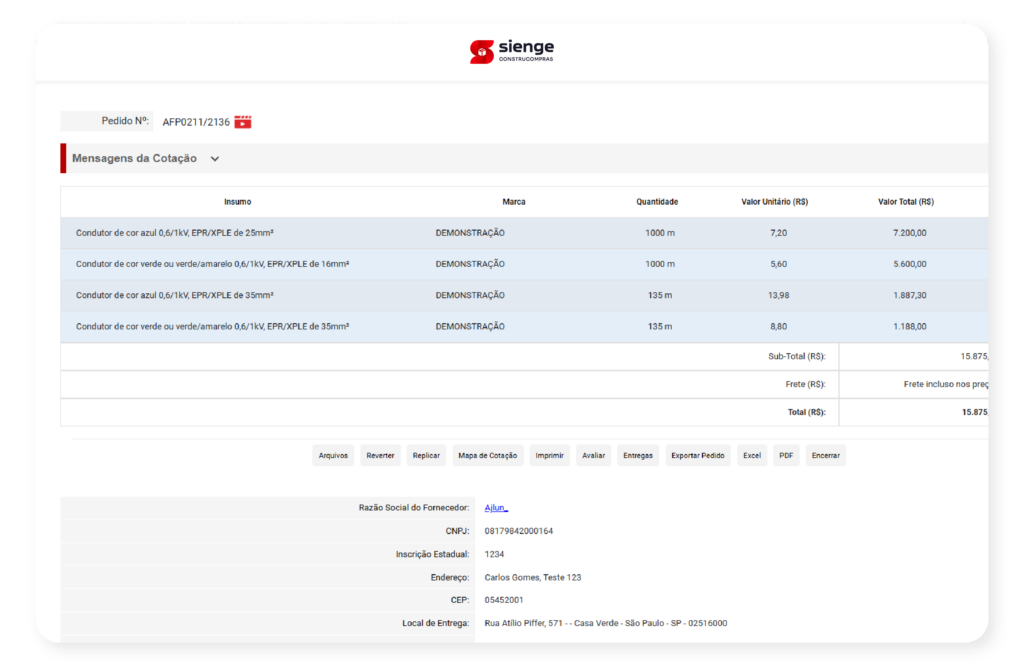Click the Quantidade column header

coord(658,202)
